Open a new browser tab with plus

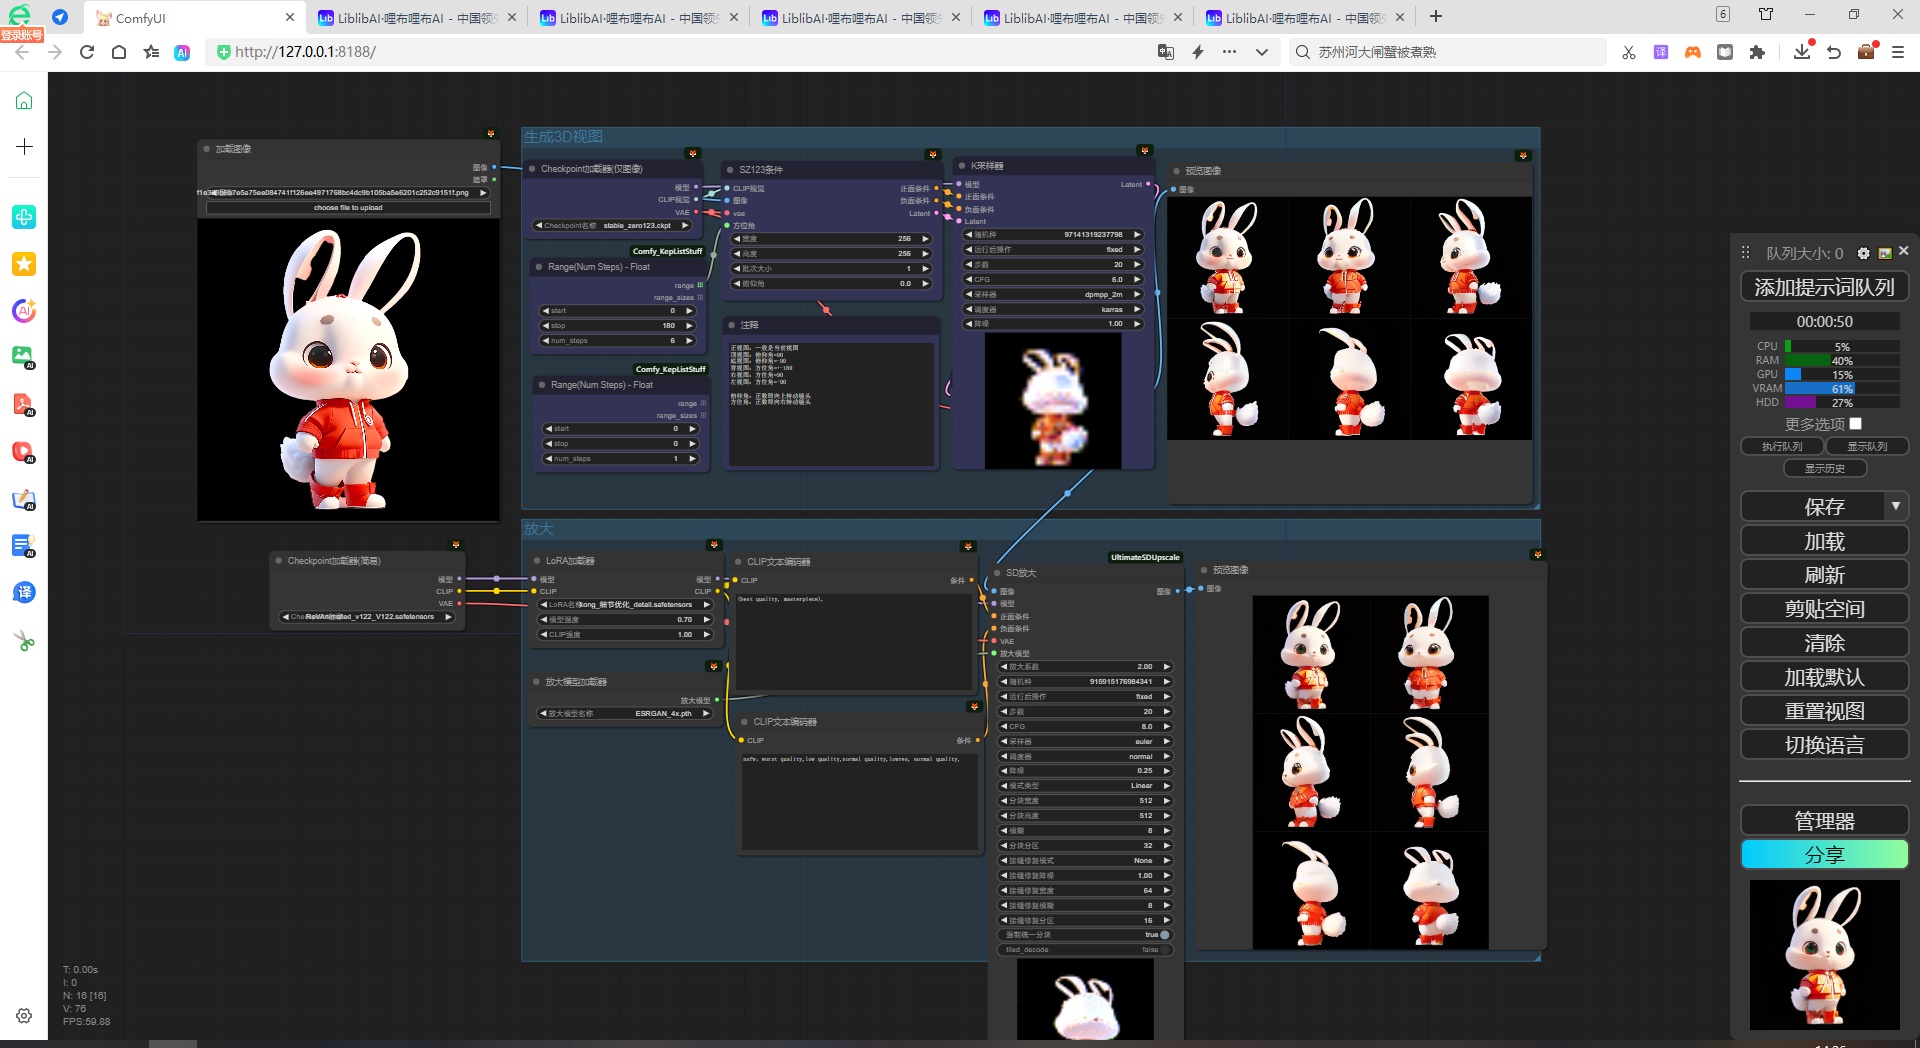[x=1436, y=17]
